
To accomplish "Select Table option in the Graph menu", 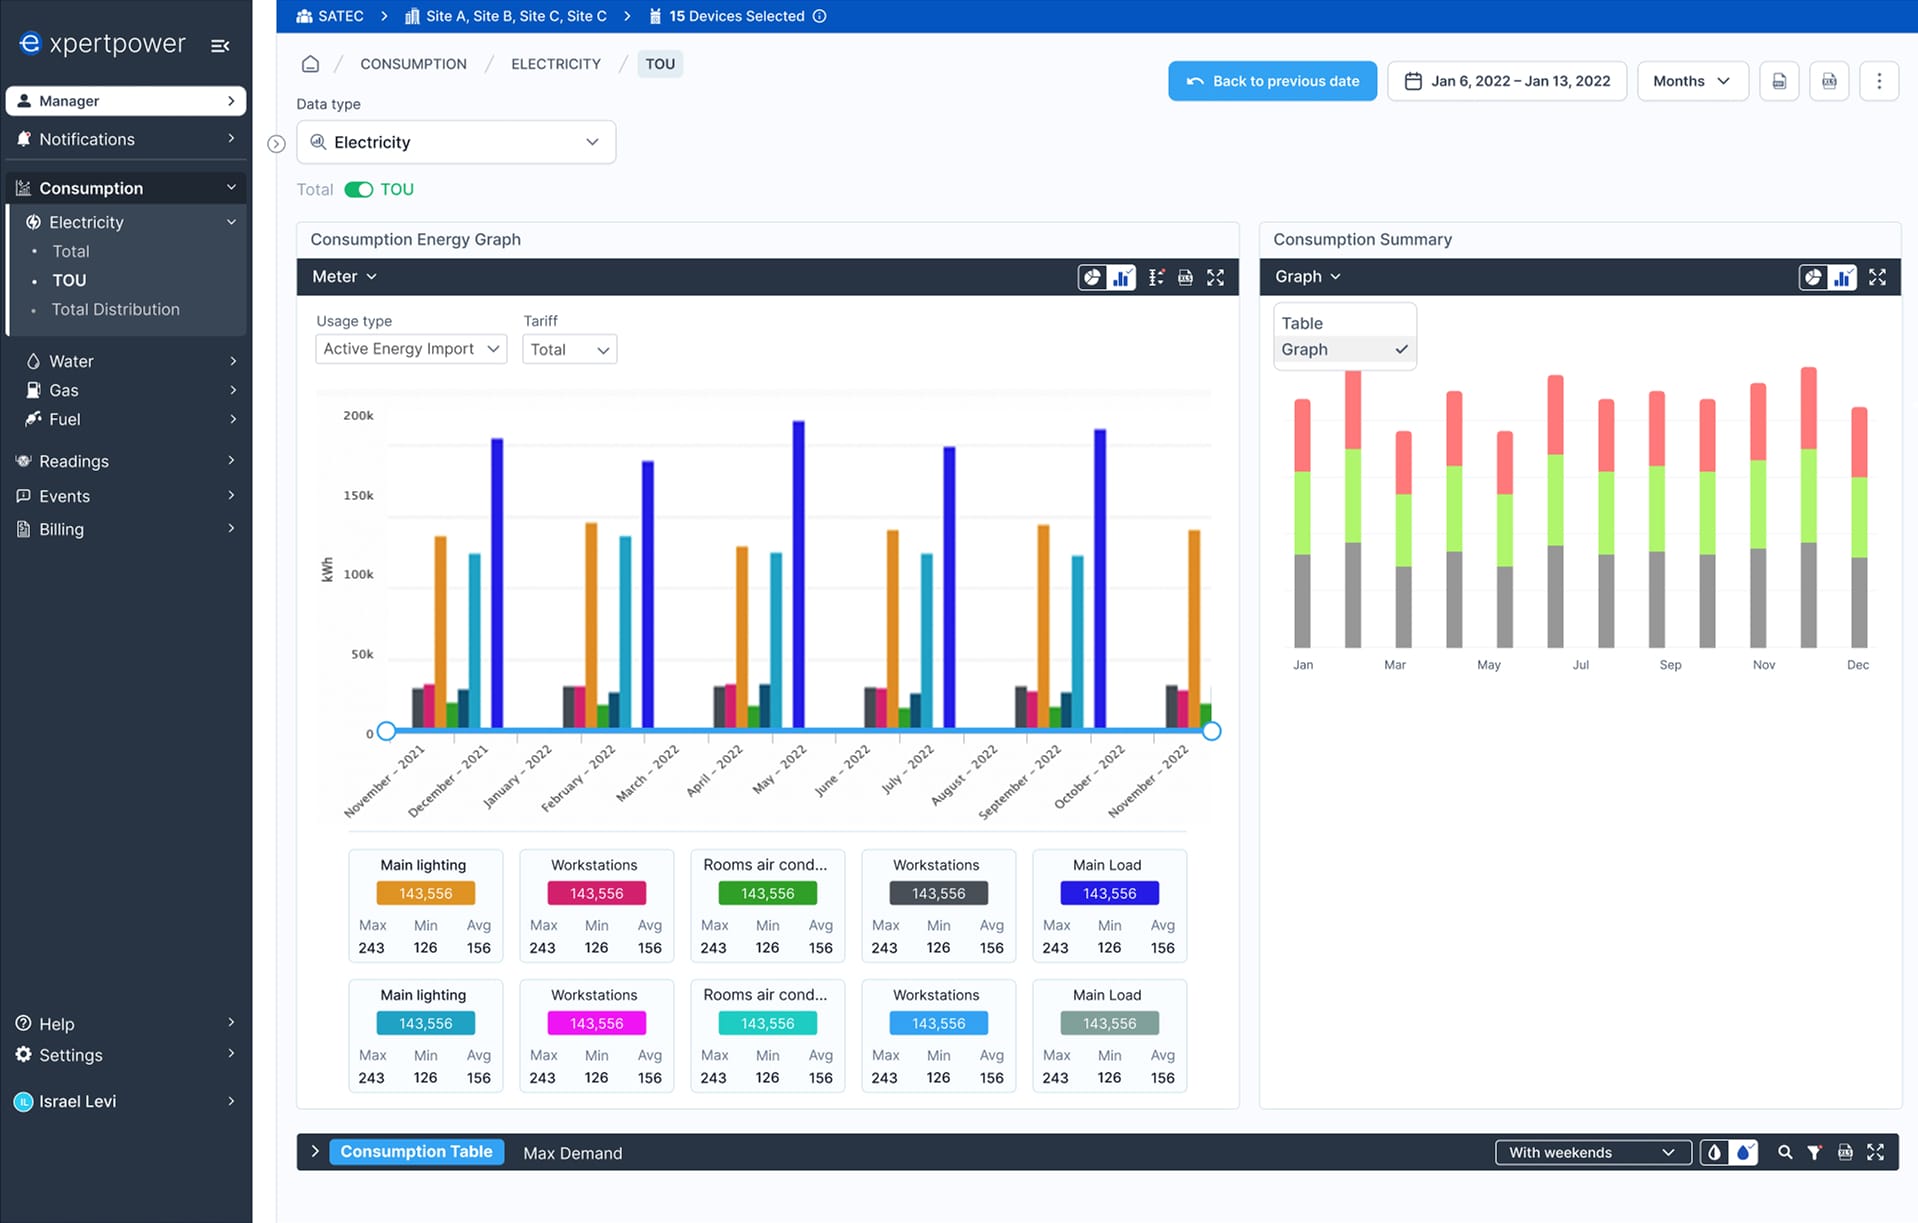I will pyautogui.click(x=1302, y=323).
